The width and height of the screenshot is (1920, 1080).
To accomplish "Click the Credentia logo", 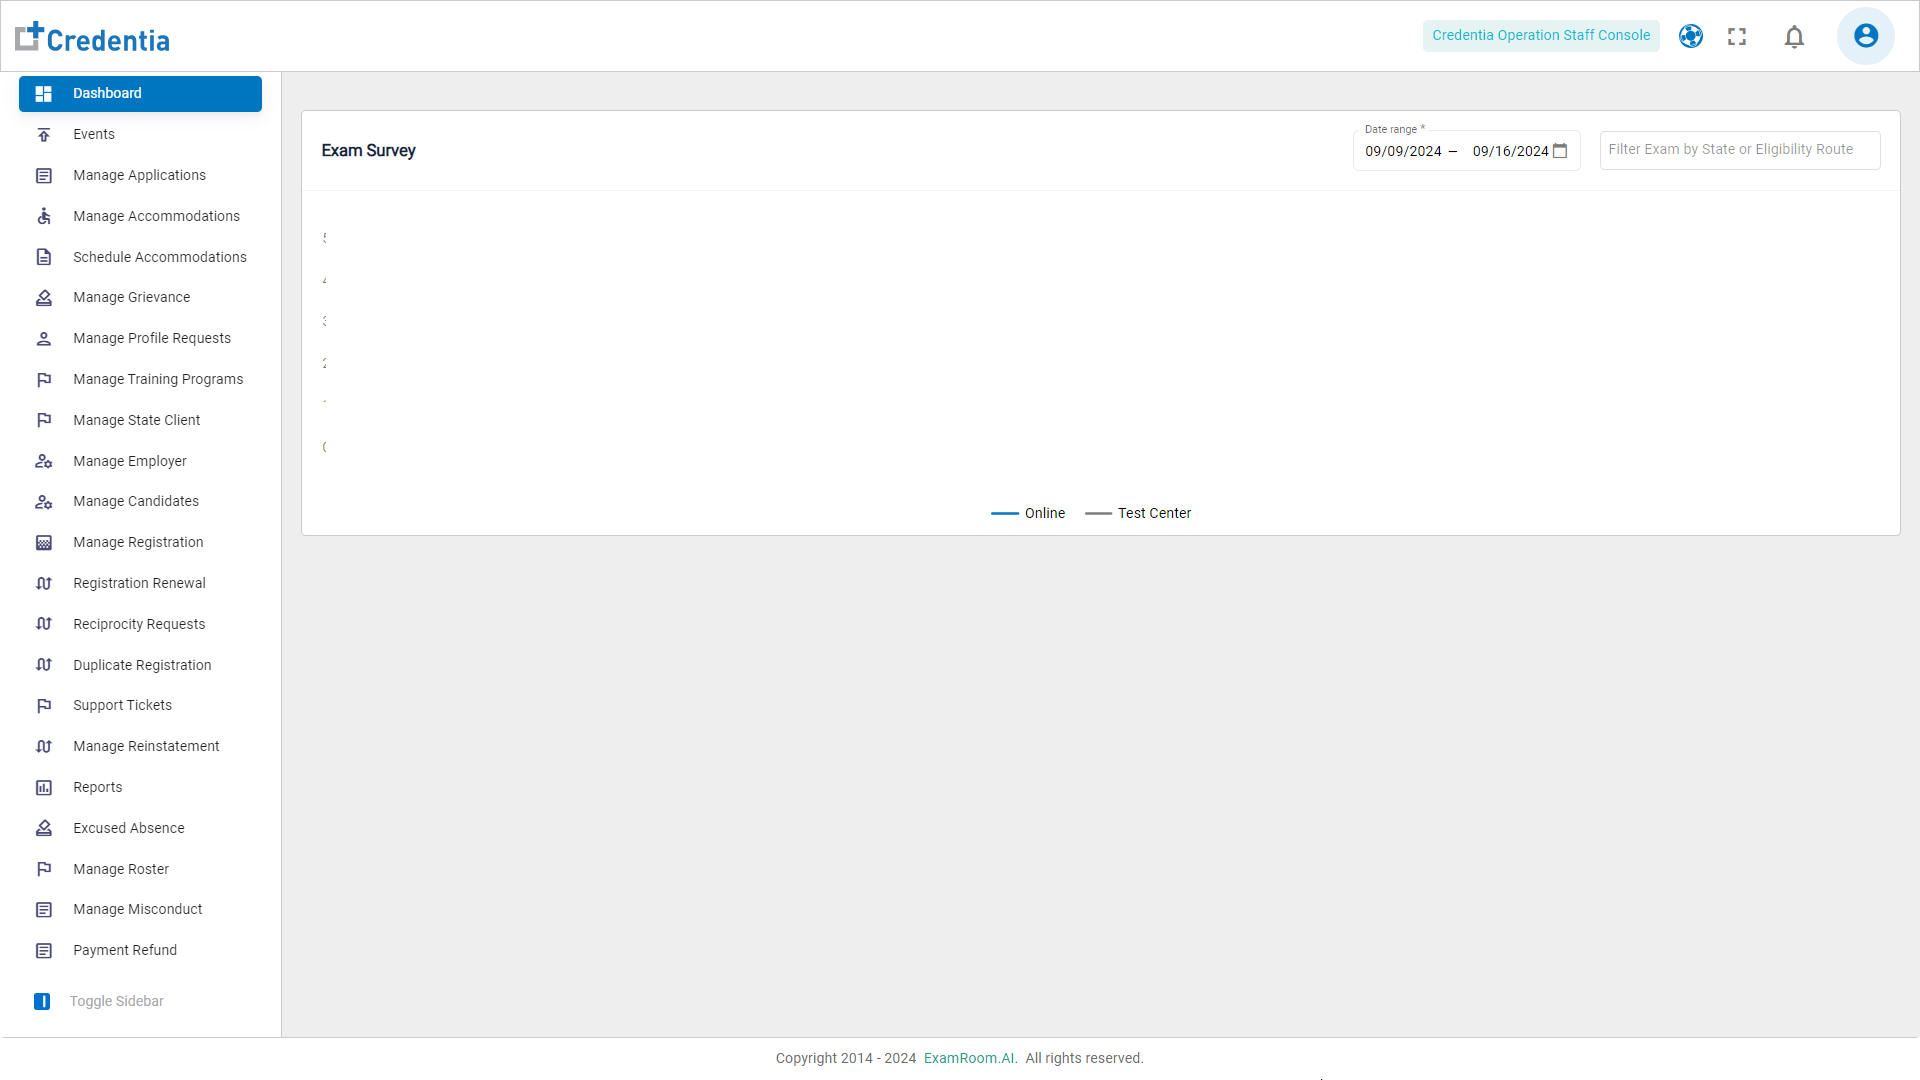I will click(93, 38).
